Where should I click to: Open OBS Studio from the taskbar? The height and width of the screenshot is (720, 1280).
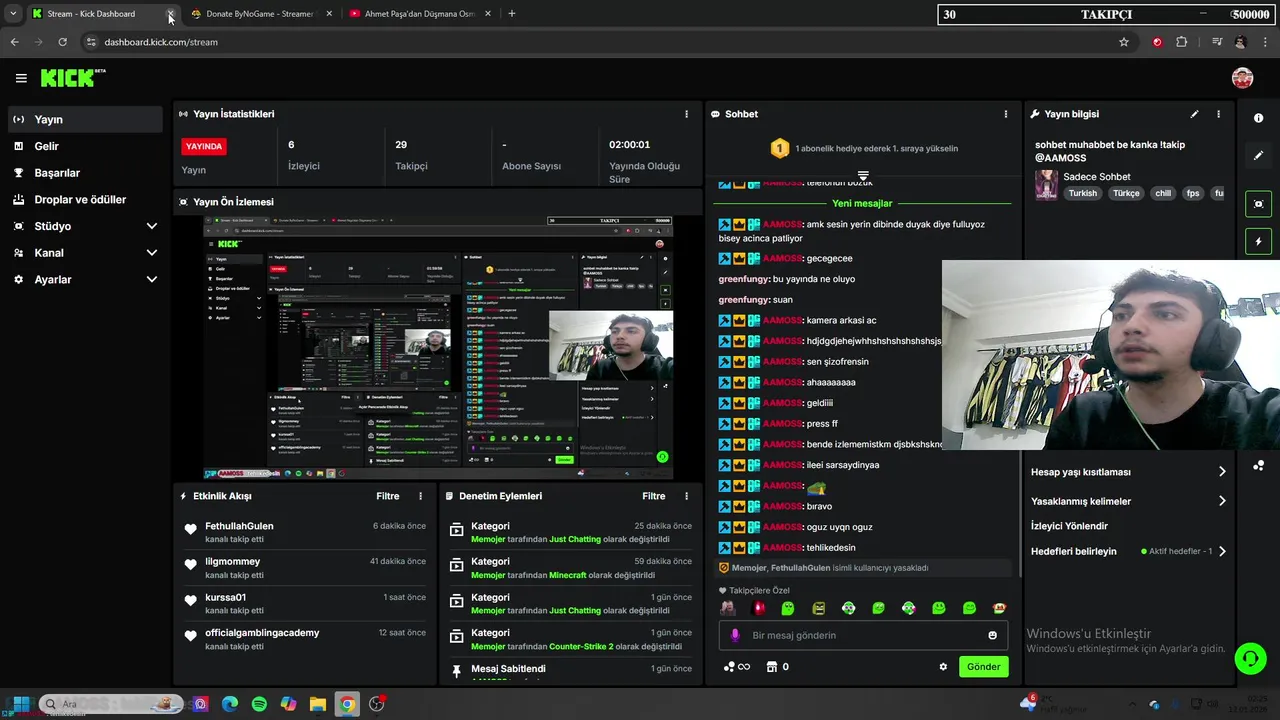pyautogui.click(x=376, y=704)
